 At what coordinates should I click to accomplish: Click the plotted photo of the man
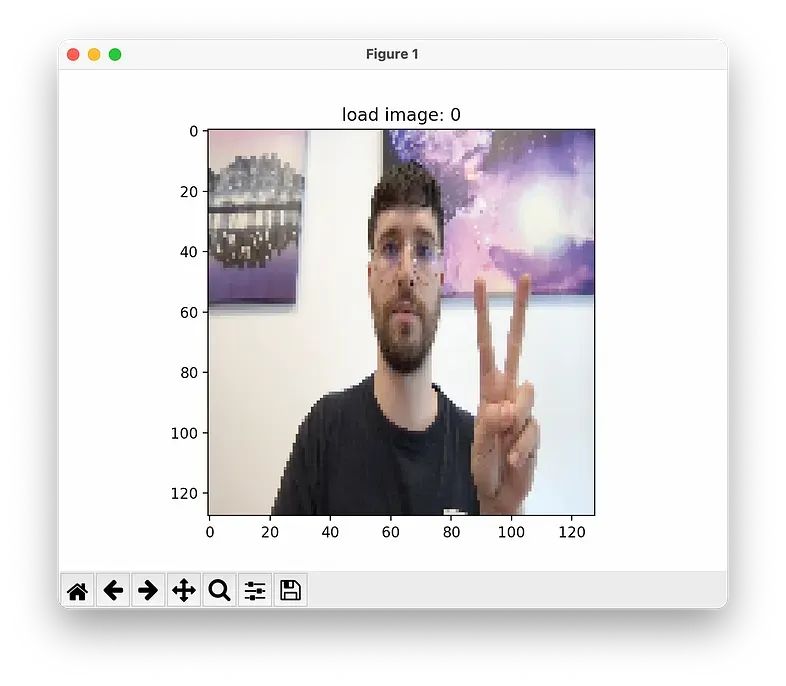[402, 322]
